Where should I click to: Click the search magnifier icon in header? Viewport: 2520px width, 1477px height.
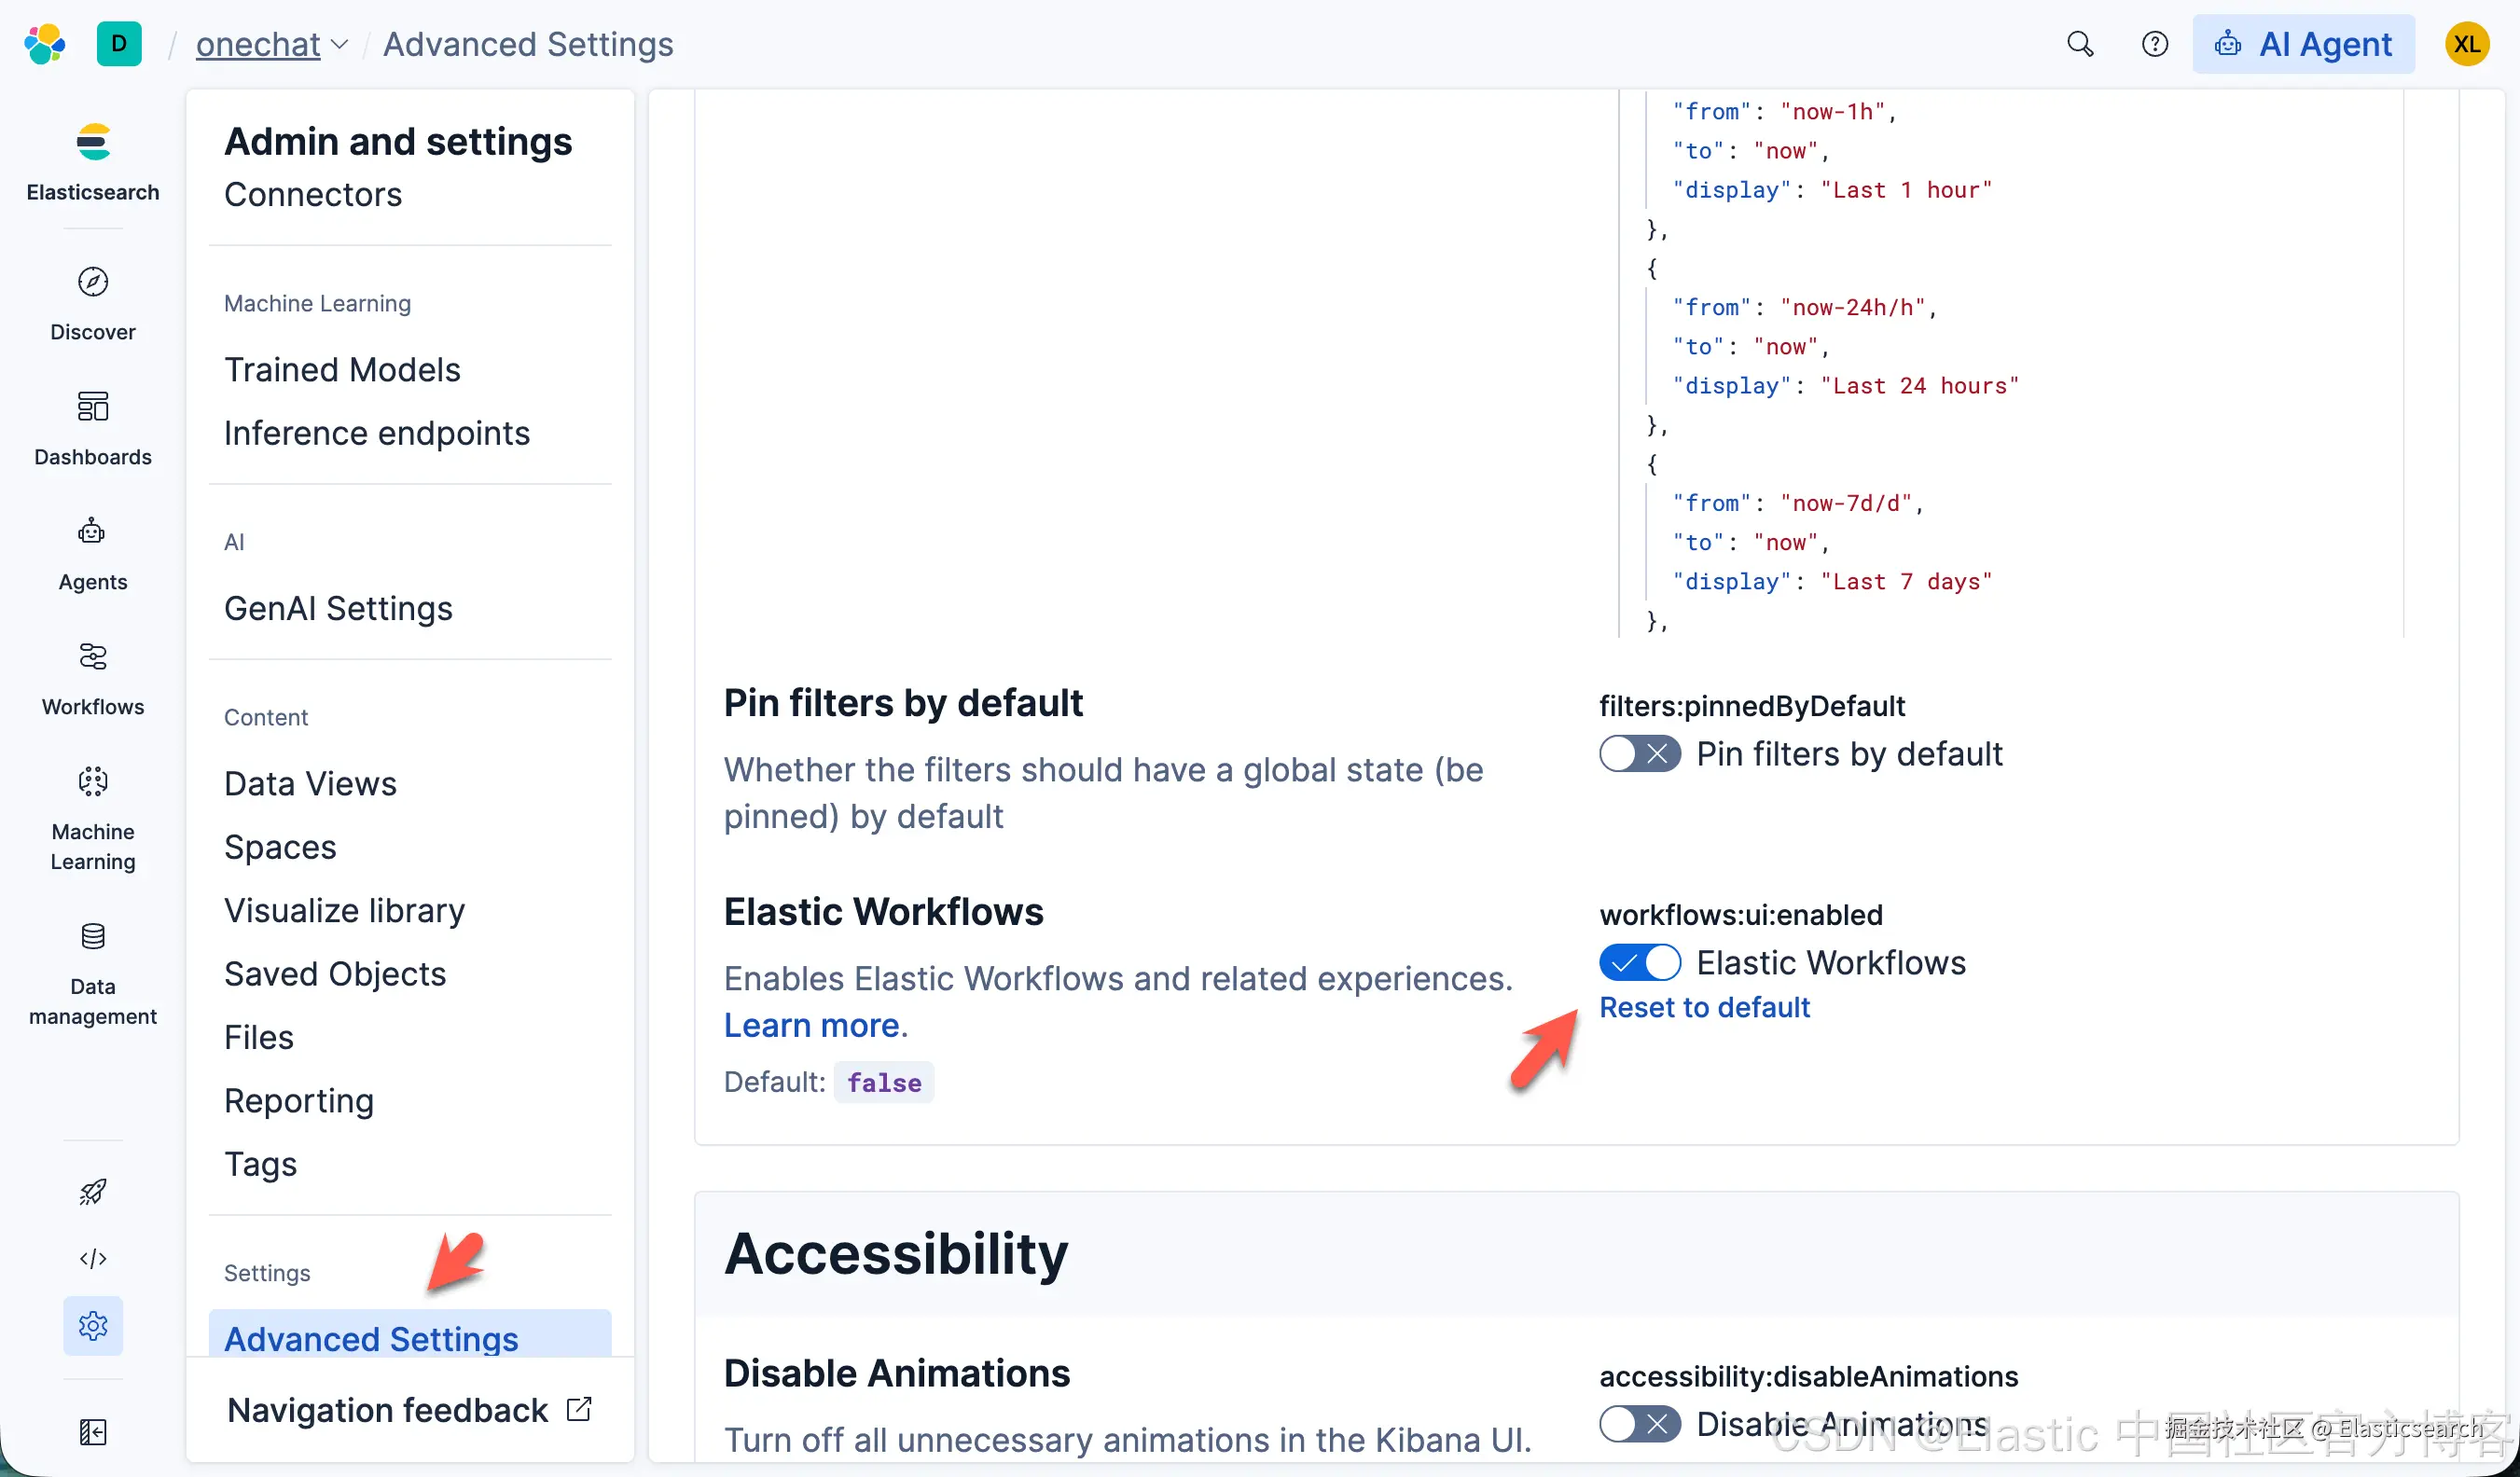[x=2080, y=44]
